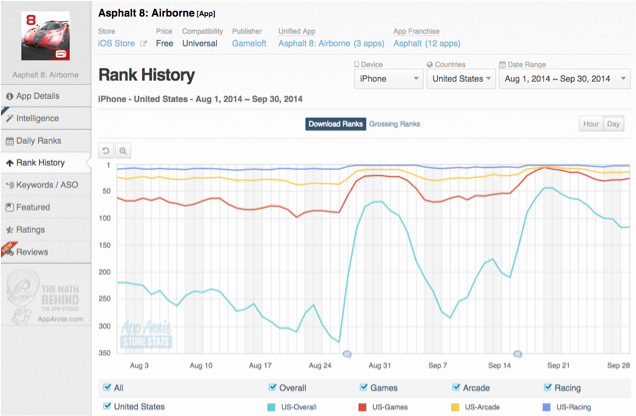The width and height of the screenshot is (636, 416).
Task: Open the iPhone device dropdown
Action: point(389,79)
